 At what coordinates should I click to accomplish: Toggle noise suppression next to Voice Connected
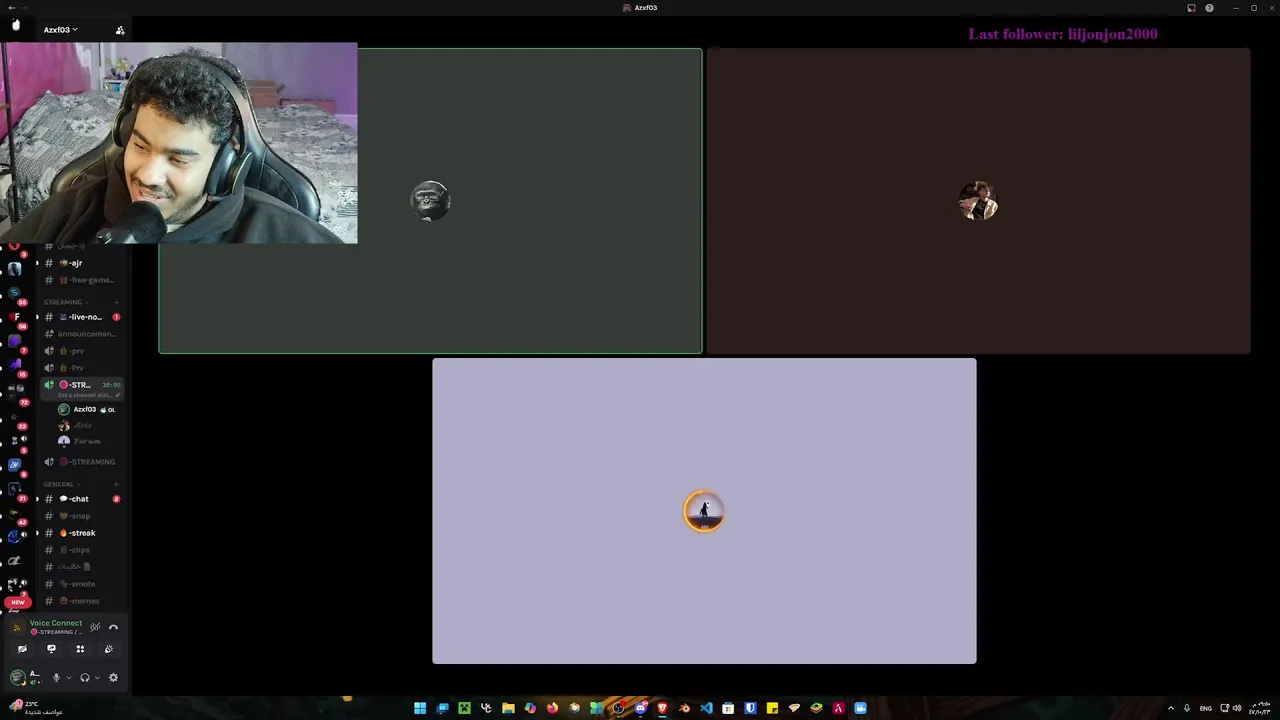point(95,627)
